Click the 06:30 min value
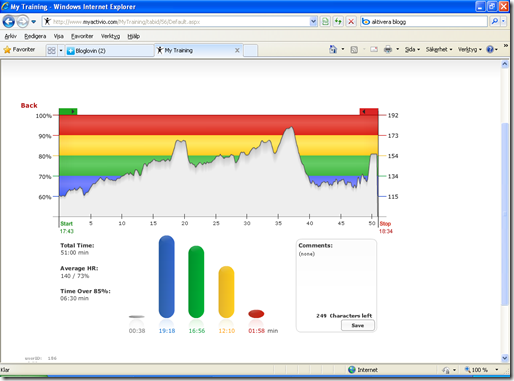Screen dimensions: 514x381 point(74,298)
